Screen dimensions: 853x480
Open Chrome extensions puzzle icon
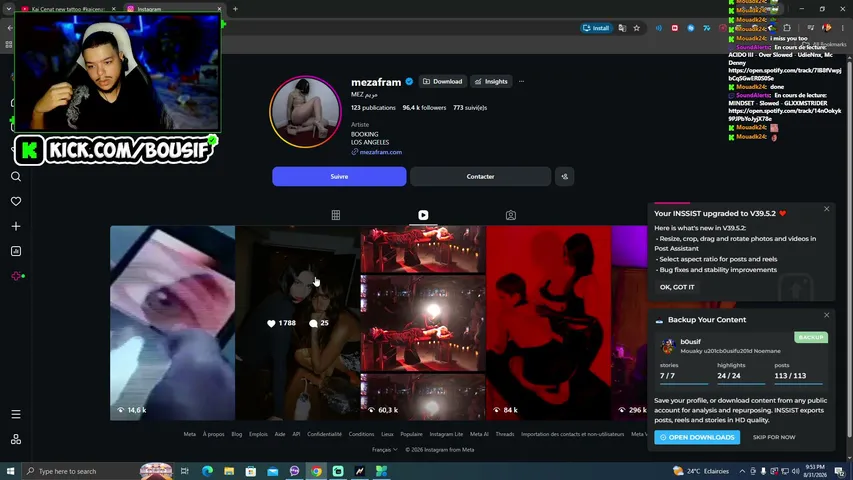pos(787,28)
